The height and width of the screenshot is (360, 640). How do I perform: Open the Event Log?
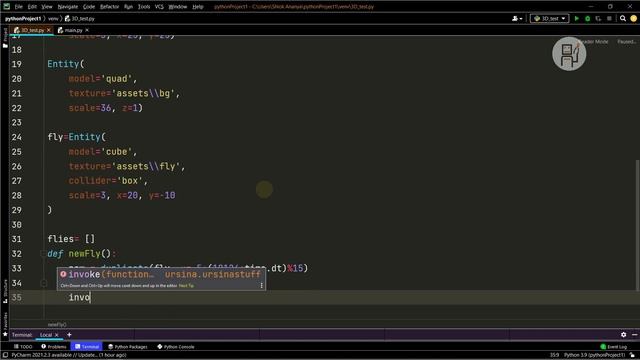click(613, 347)
